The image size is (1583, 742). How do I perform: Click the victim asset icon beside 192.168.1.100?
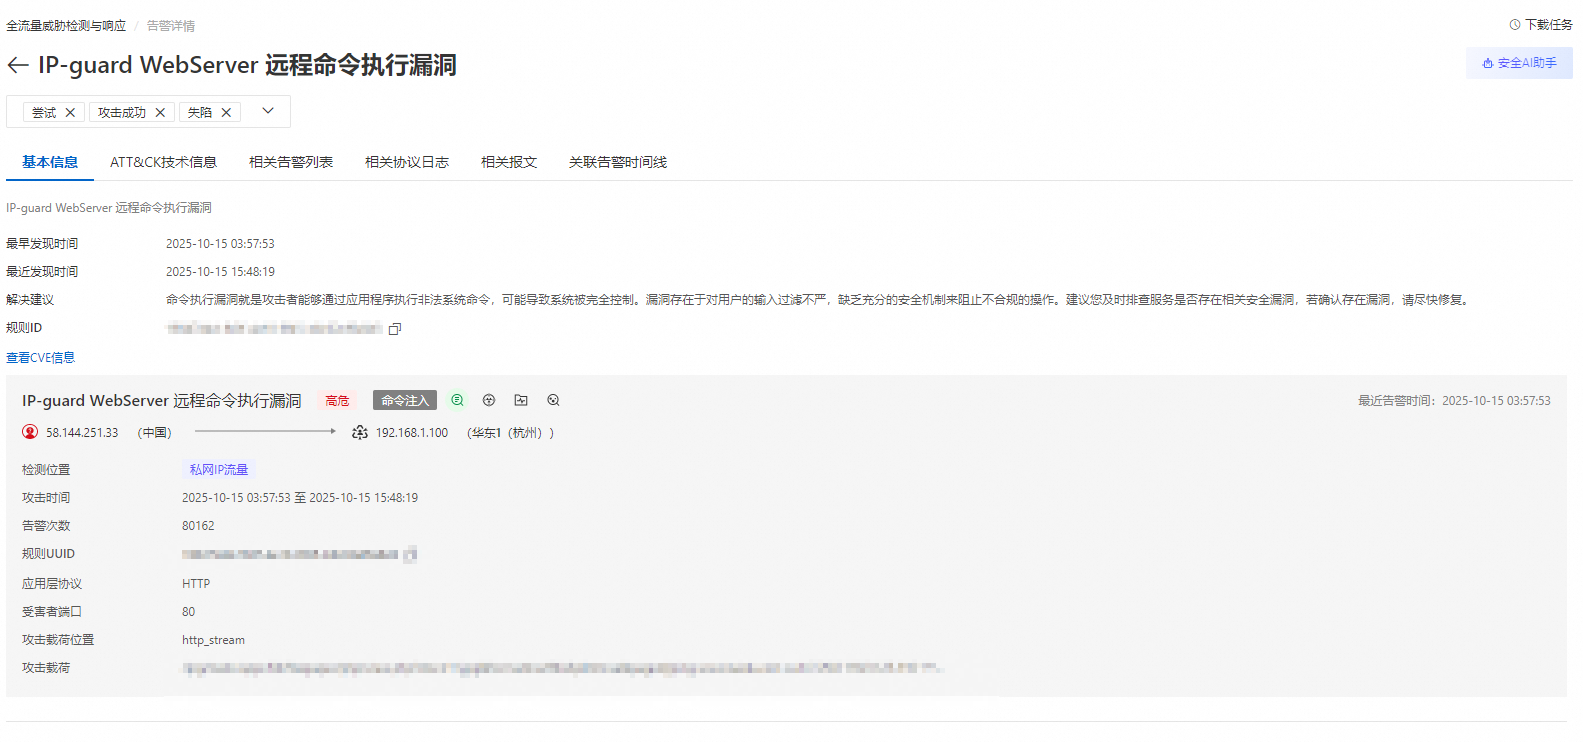[x=360, y=433]
